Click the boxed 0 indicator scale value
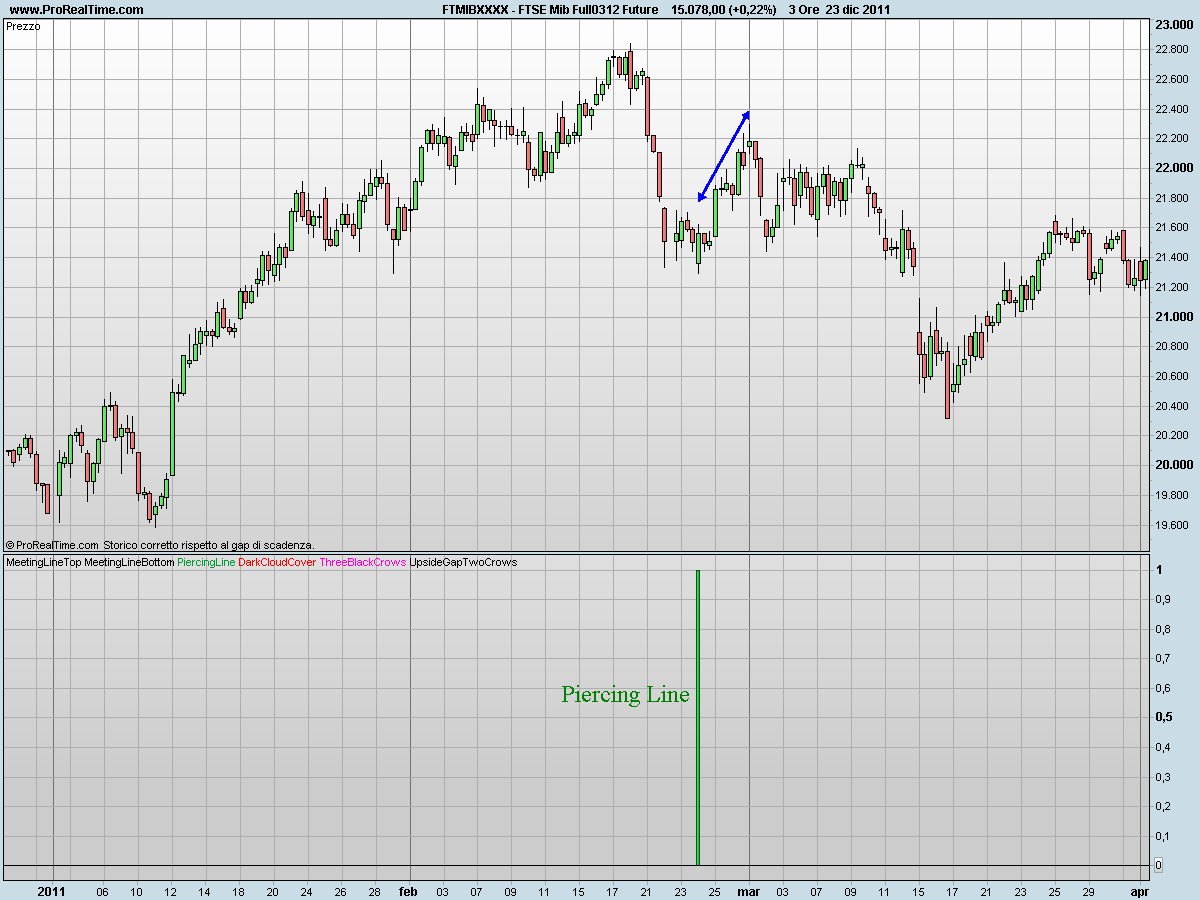 [1158, 865]
